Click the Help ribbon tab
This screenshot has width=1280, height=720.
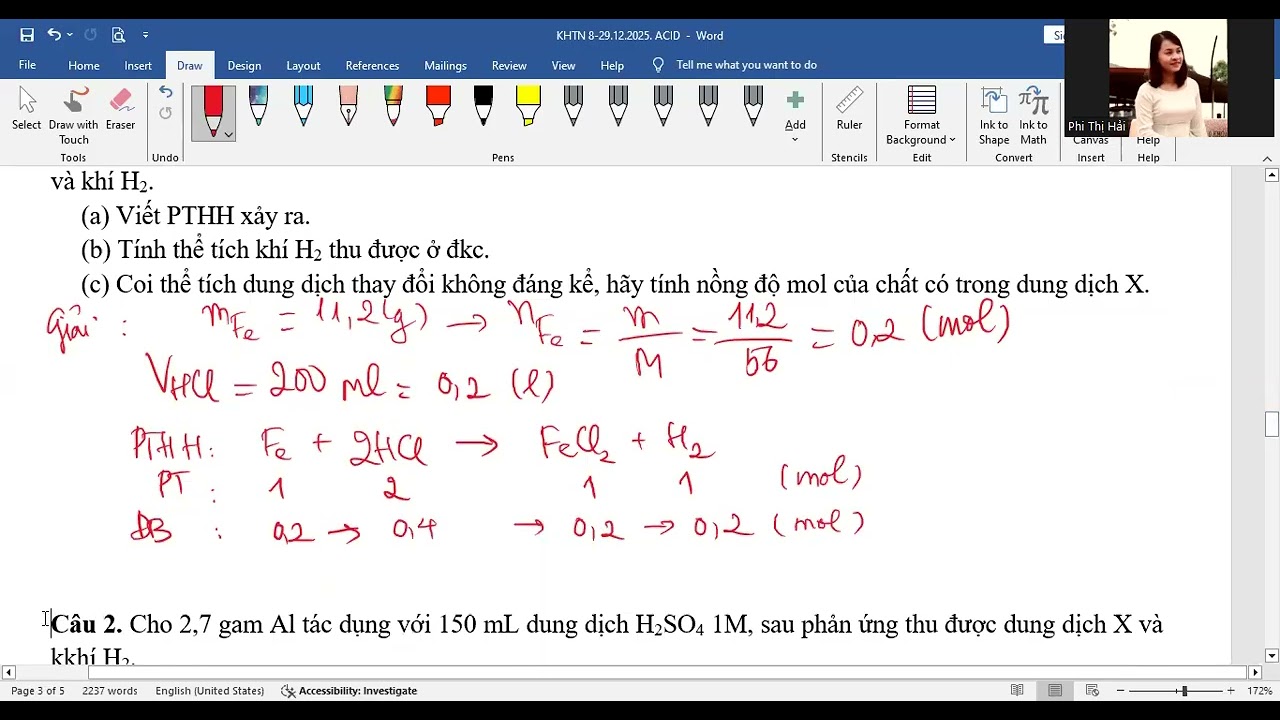tap(612, 65)
